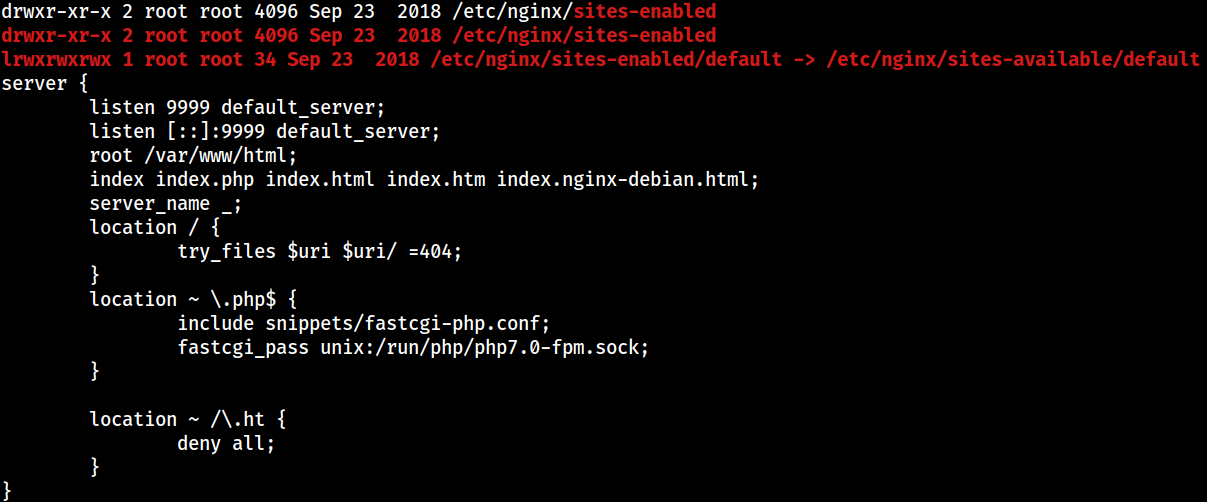Click the server_name _; directive
This screenshot has width=1207, height=502.
click(x=166, y=203)
